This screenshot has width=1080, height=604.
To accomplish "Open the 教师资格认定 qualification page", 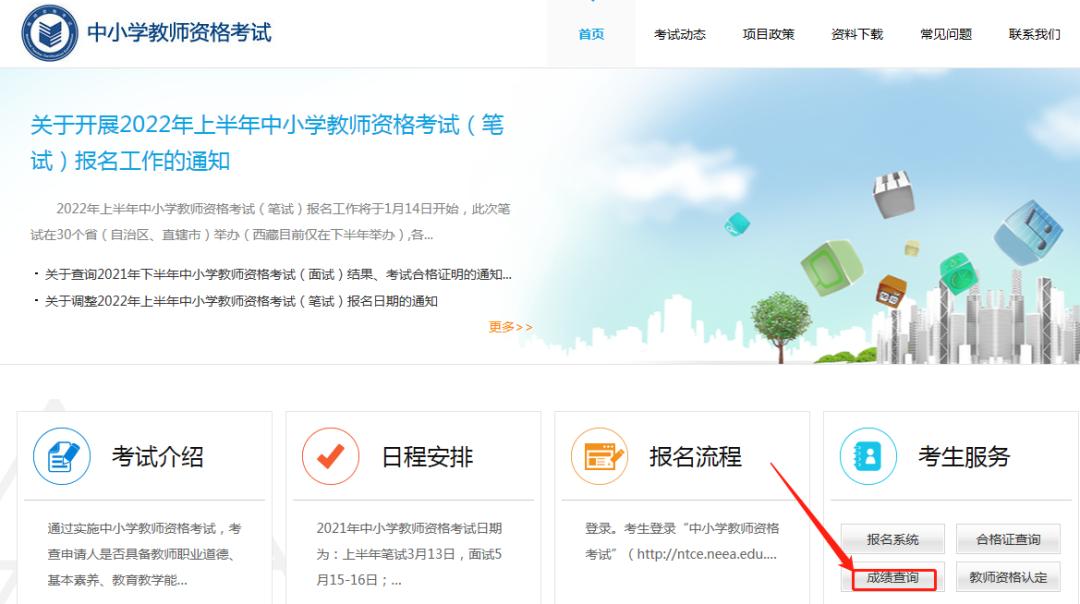I will point(1009,577).
